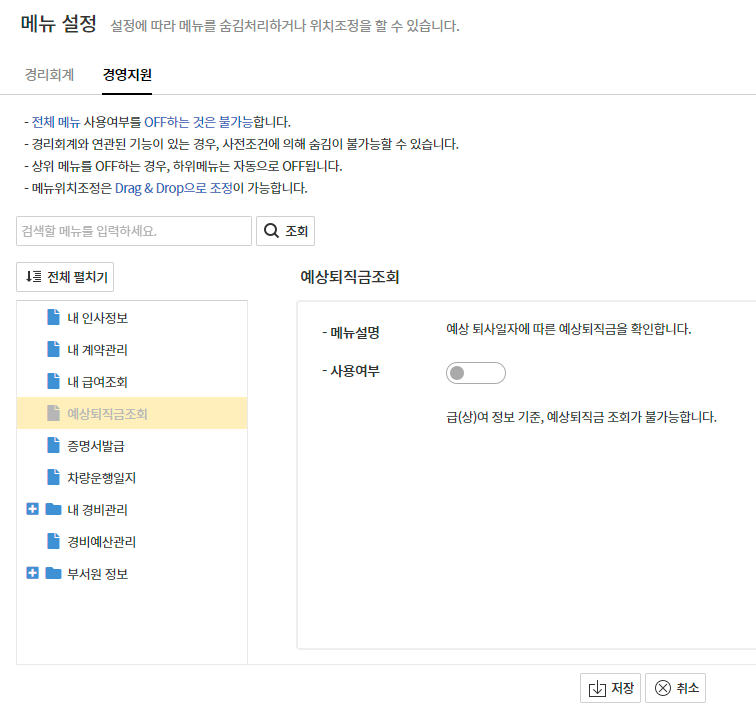Click the document icon next to 내 계약관리
This screenshot has height=713, width=756.
click(x=53, y=350)
